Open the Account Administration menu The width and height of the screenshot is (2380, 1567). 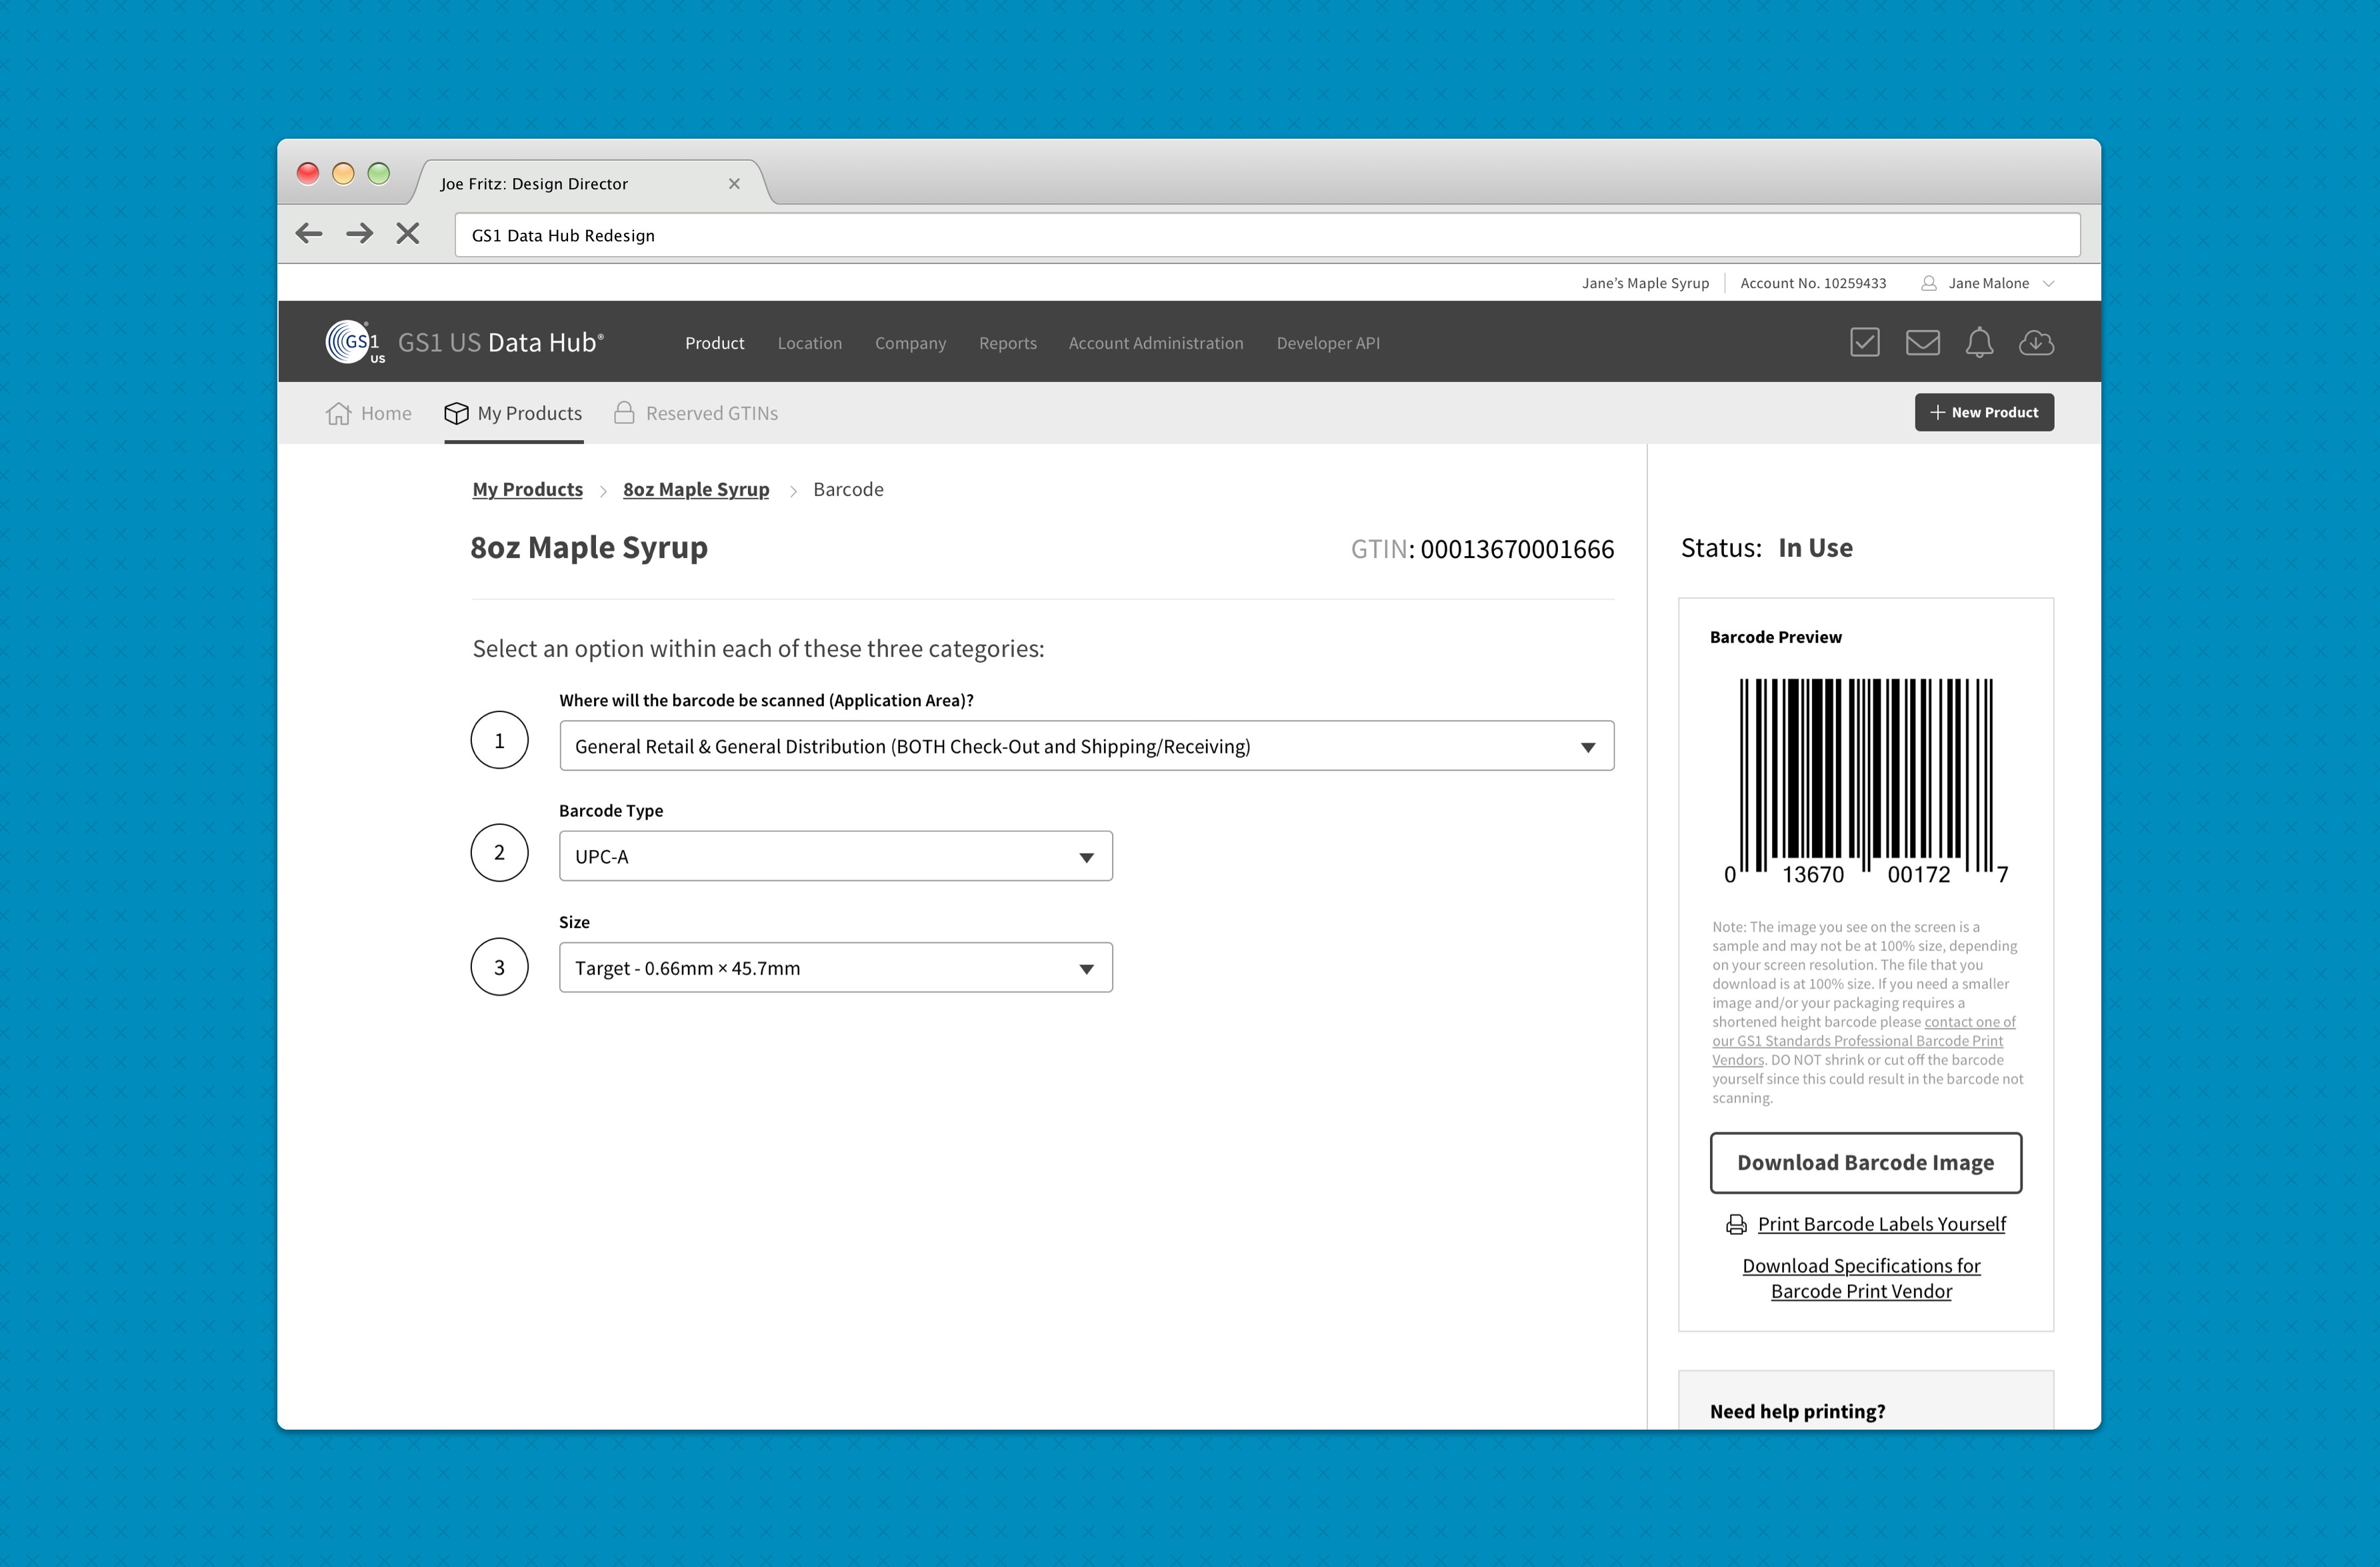click(1156, 343)
